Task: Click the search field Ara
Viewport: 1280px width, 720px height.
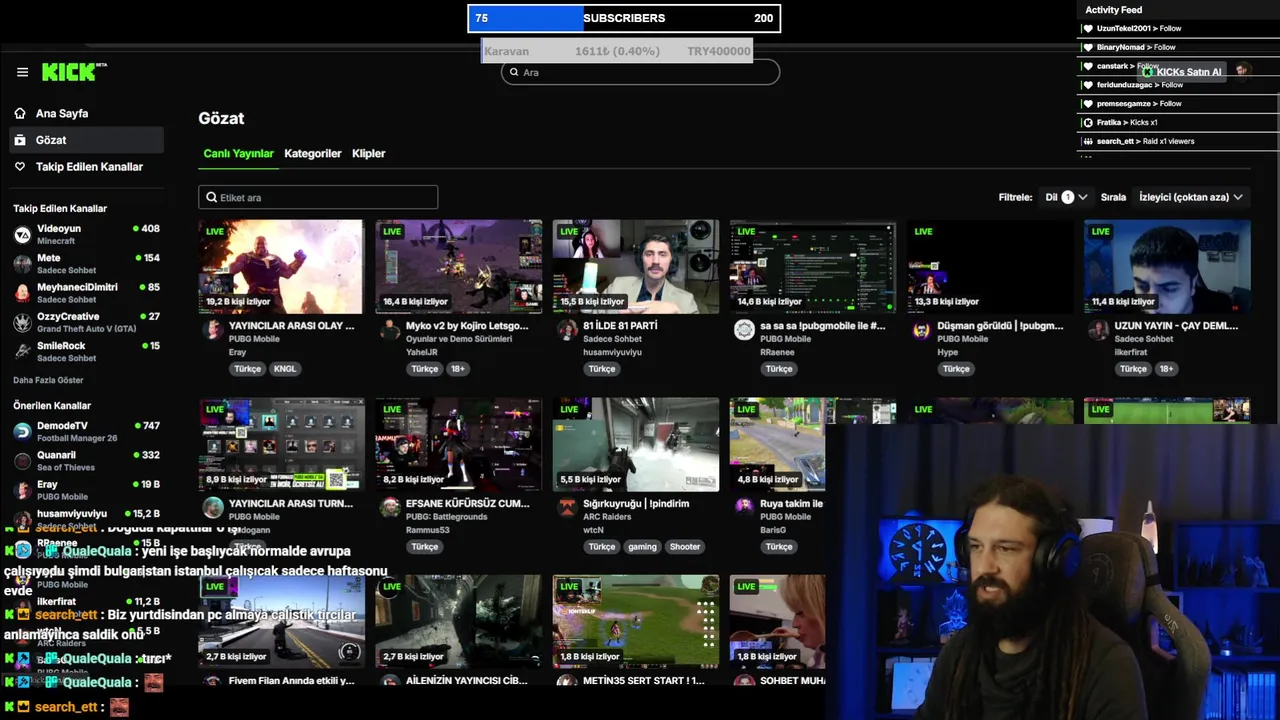Action: pos(640,72)
